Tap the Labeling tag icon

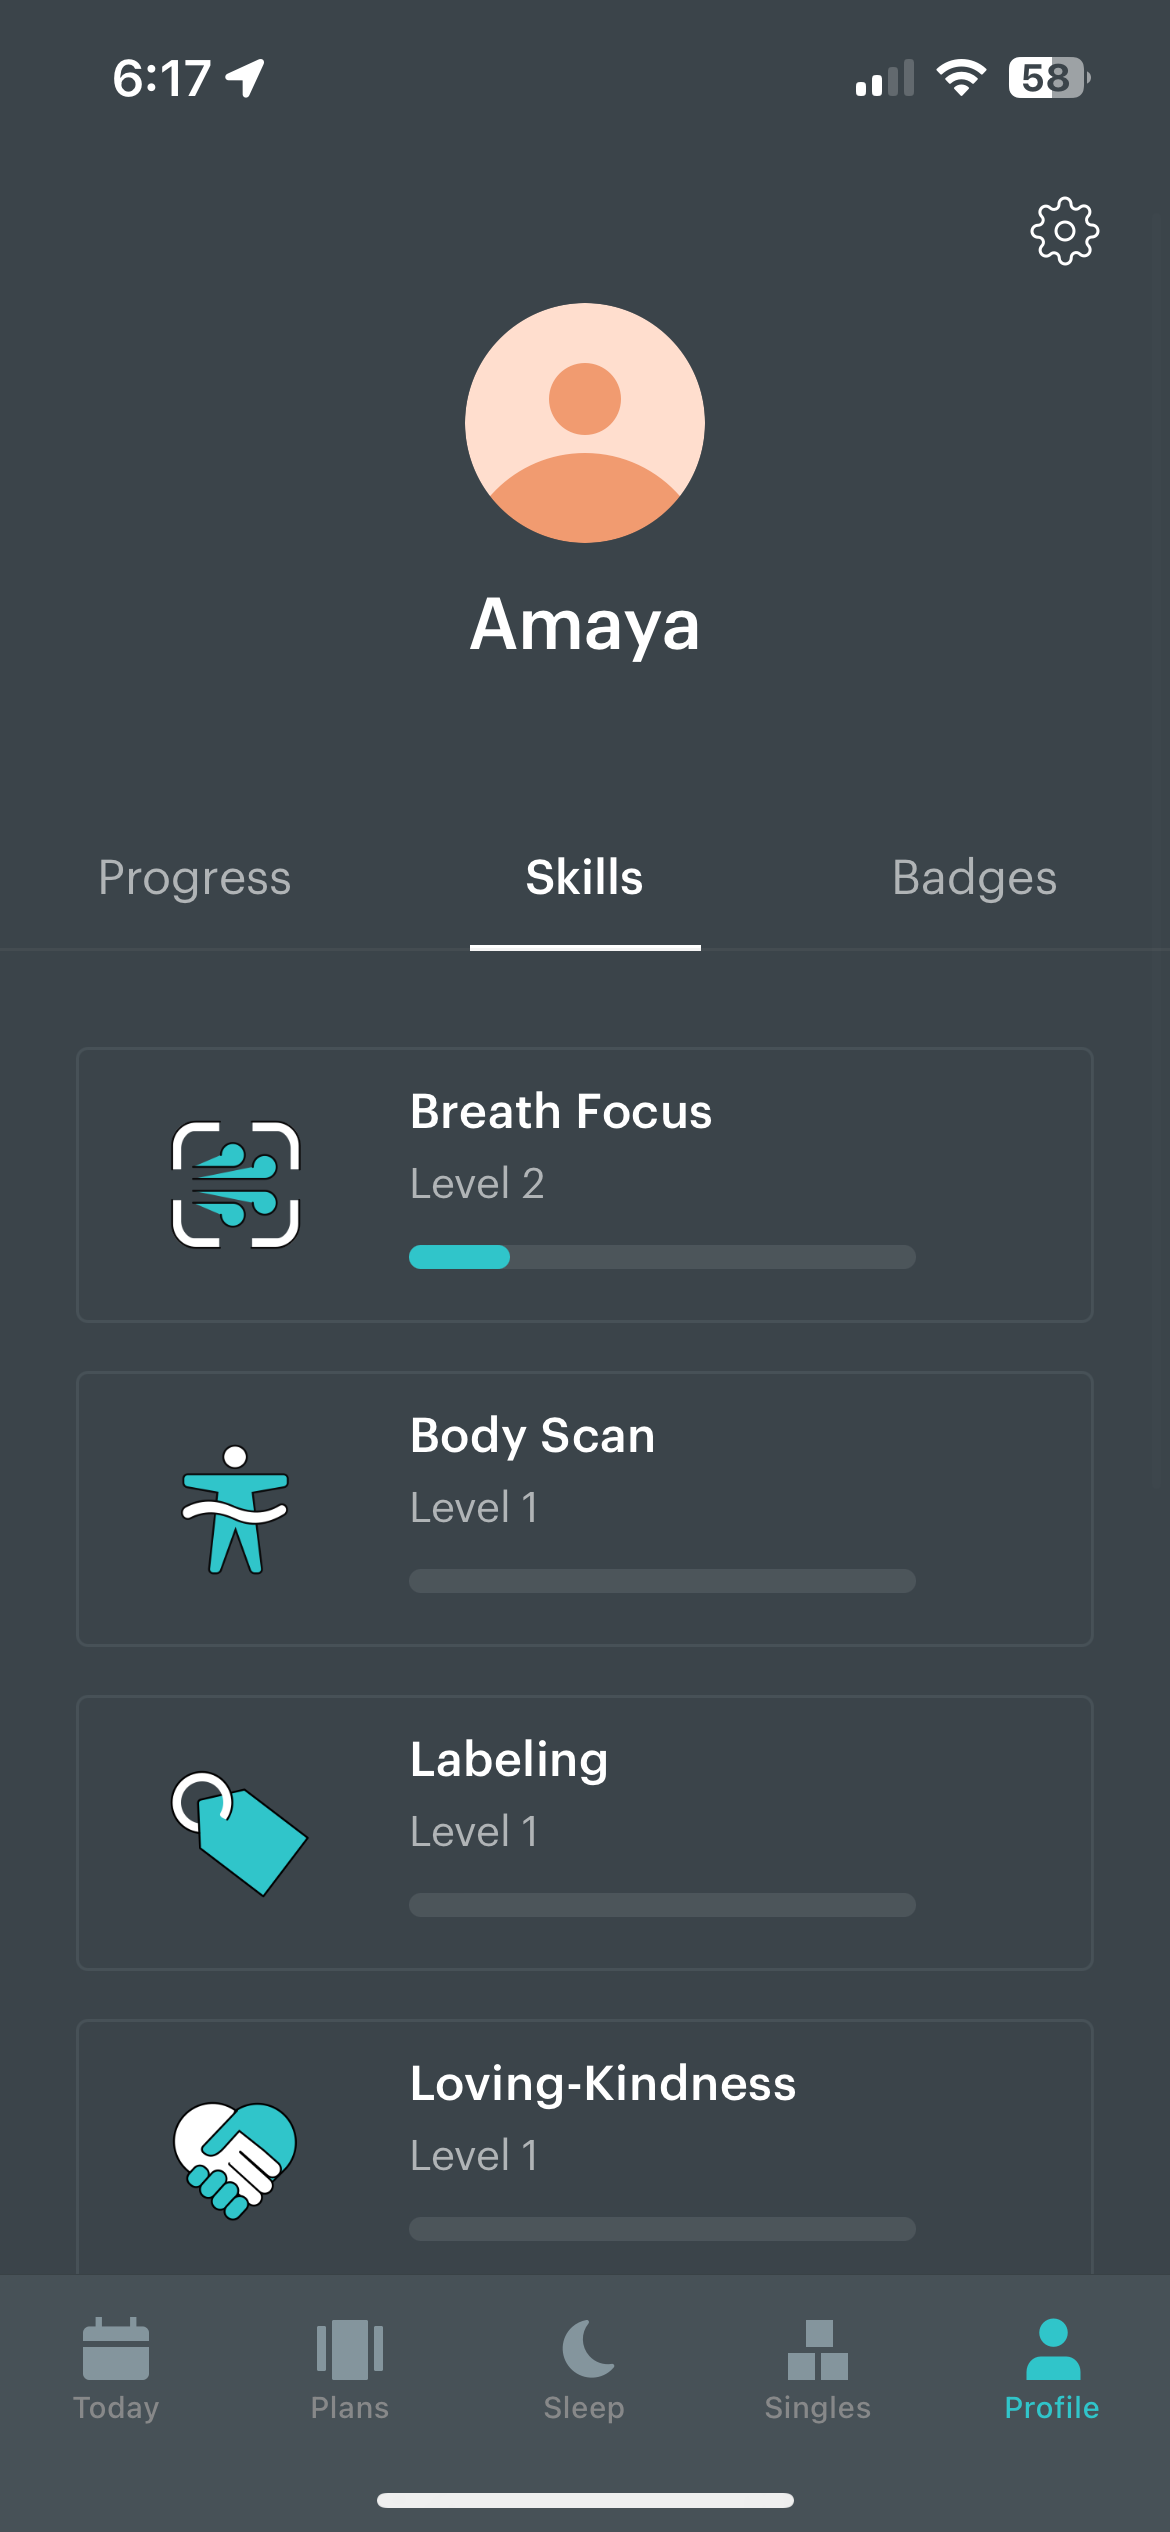coord(238,1833)
